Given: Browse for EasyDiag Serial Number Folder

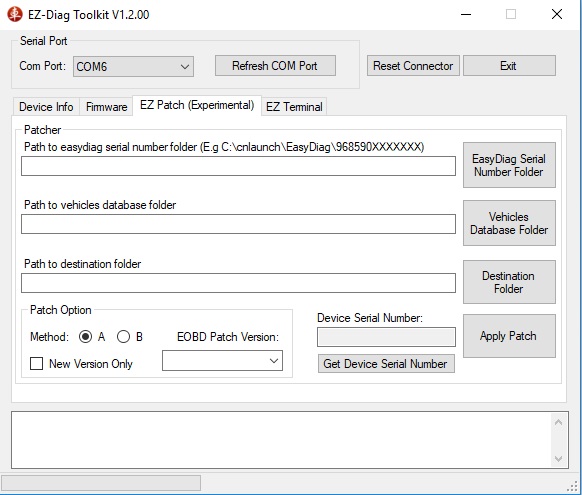Looking at the screenshot, I should 509,165.
